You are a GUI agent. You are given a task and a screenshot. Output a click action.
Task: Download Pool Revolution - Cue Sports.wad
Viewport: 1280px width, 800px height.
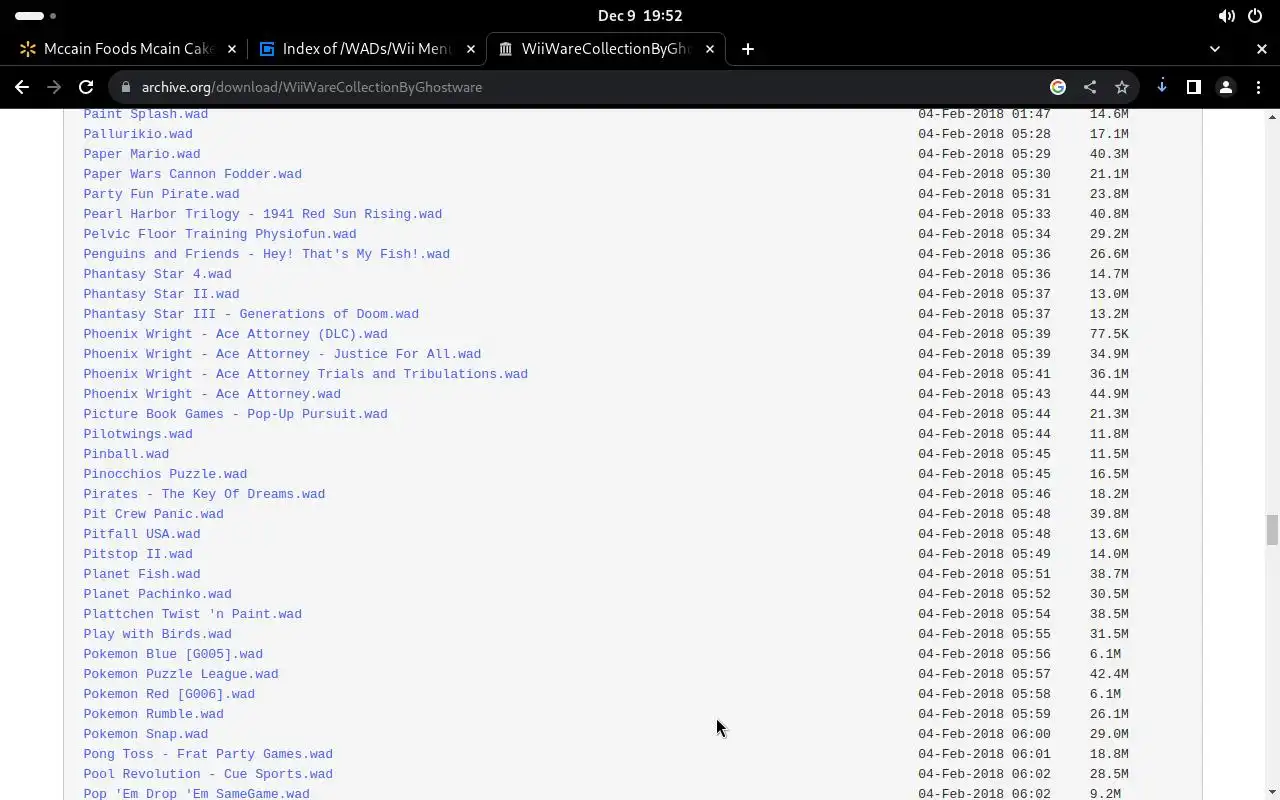pos(208,774)
